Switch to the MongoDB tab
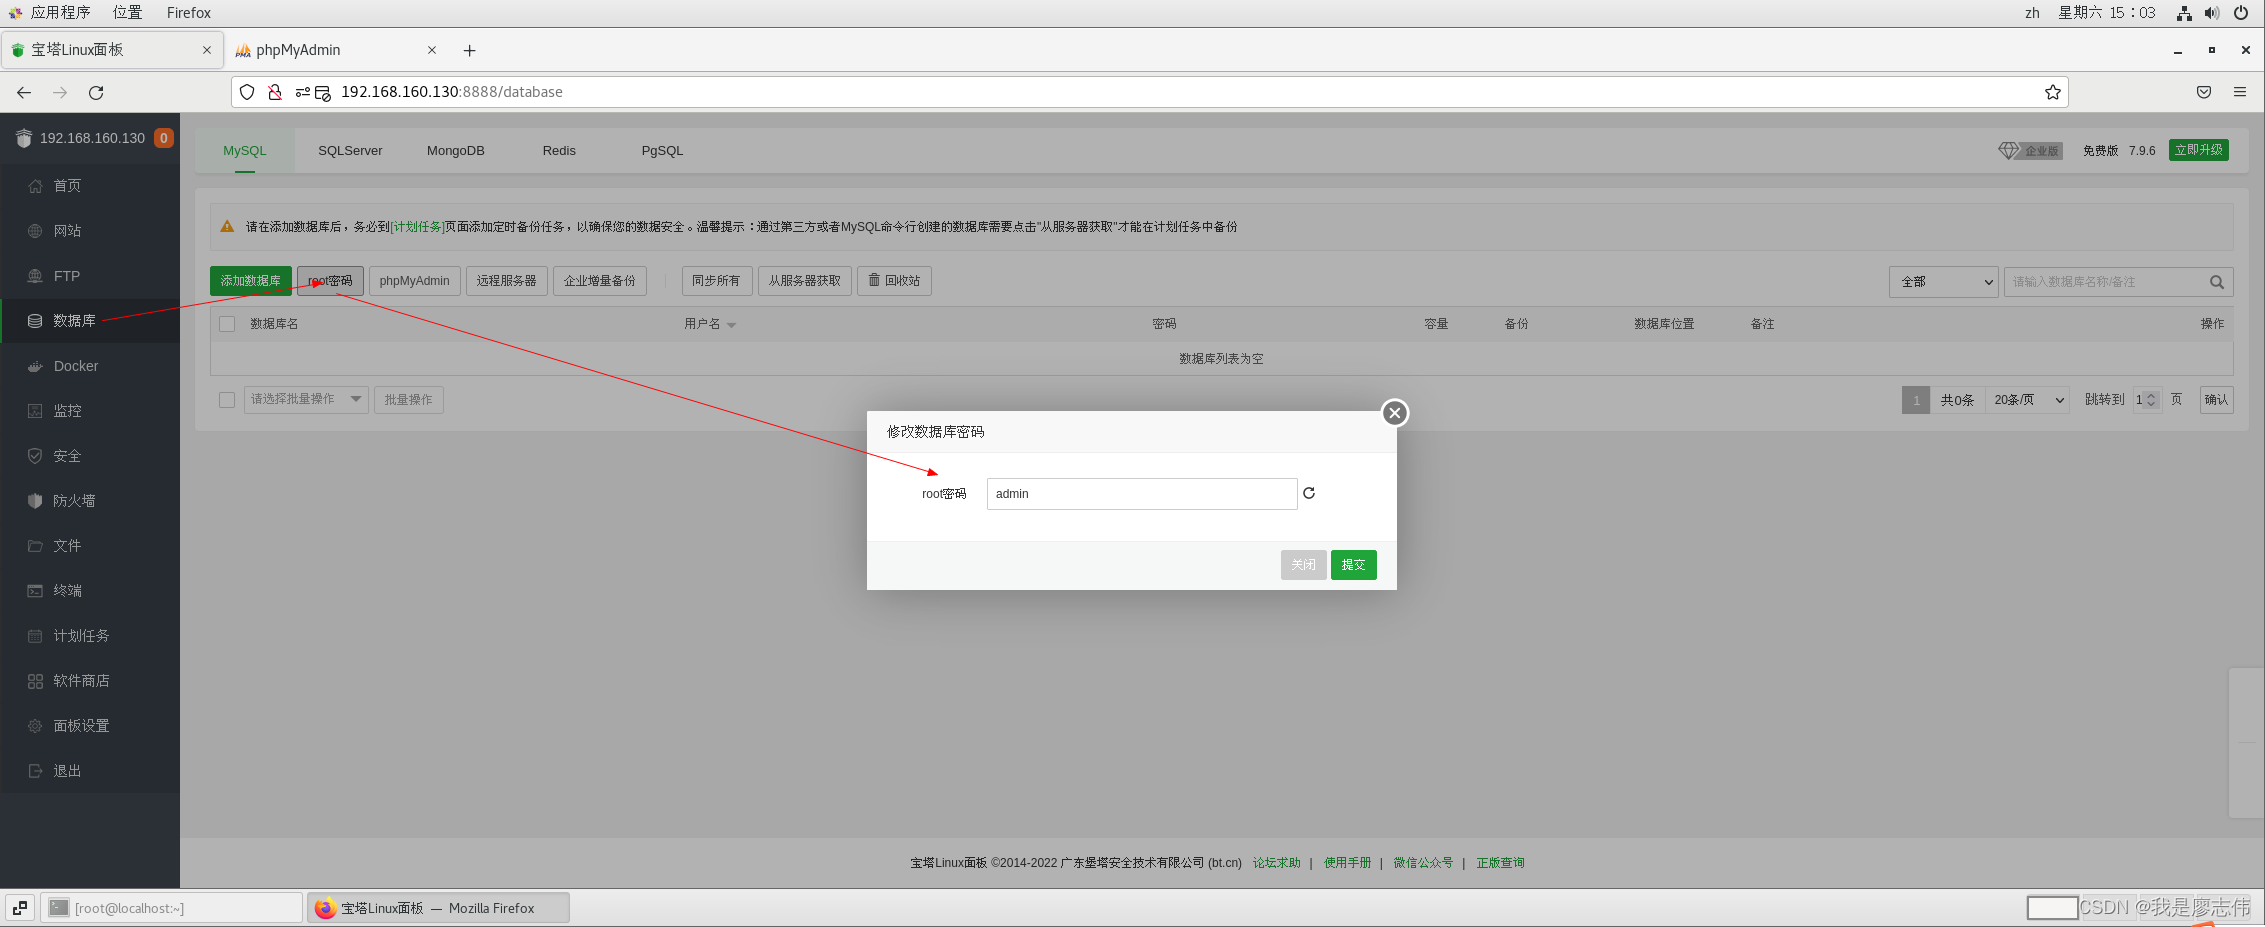This screenshot has width=2265, height=927. point(456,151)
